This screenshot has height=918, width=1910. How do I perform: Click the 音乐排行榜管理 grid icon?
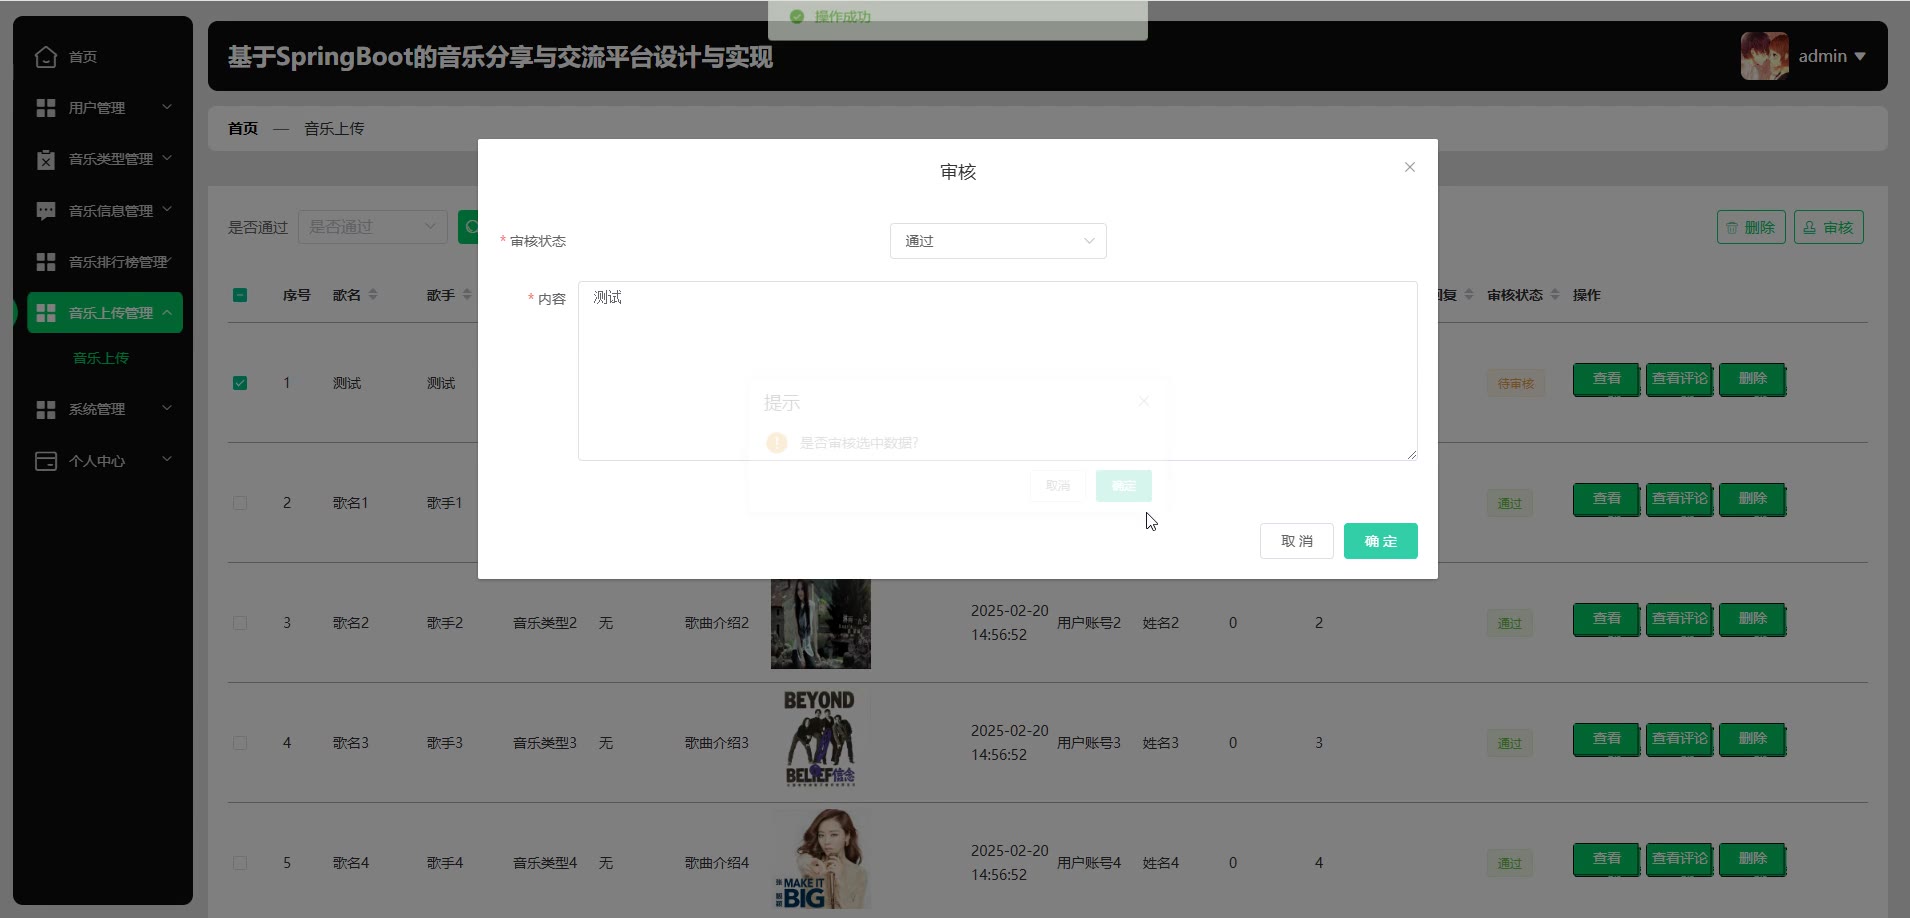(46, 262)
